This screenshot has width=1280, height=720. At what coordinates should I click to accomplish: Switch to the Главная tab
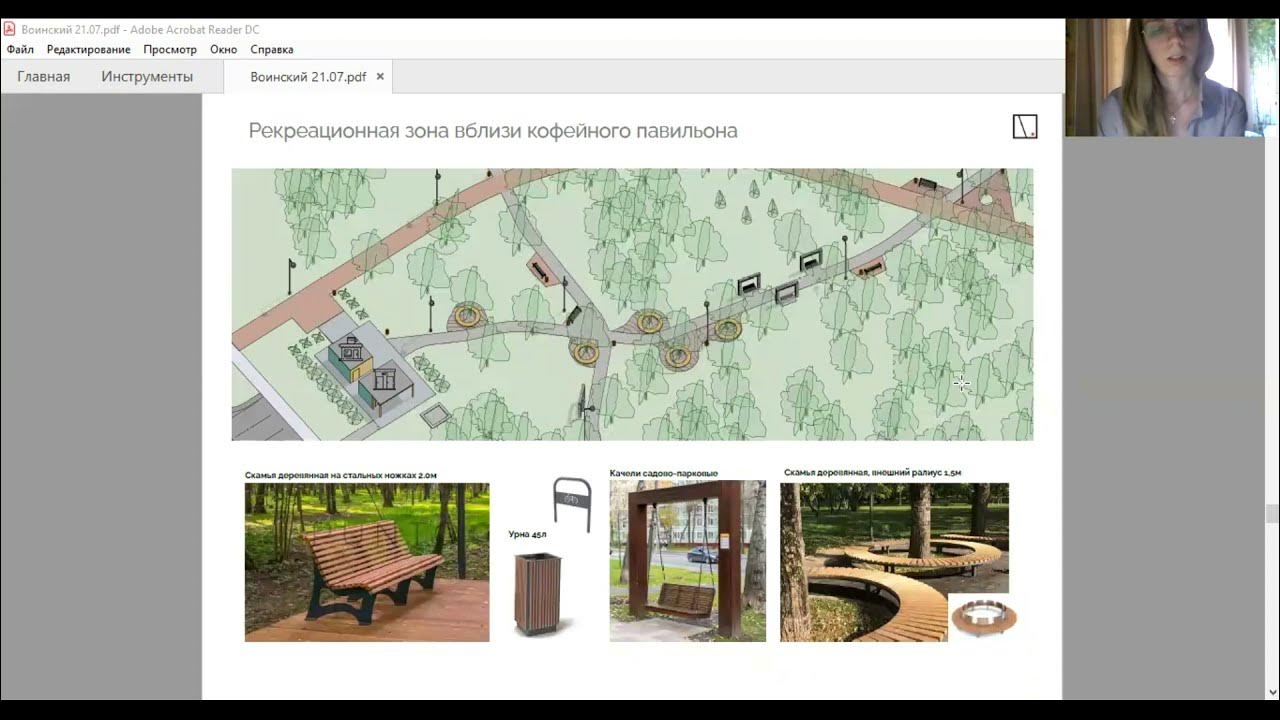(x=43, y=77)
